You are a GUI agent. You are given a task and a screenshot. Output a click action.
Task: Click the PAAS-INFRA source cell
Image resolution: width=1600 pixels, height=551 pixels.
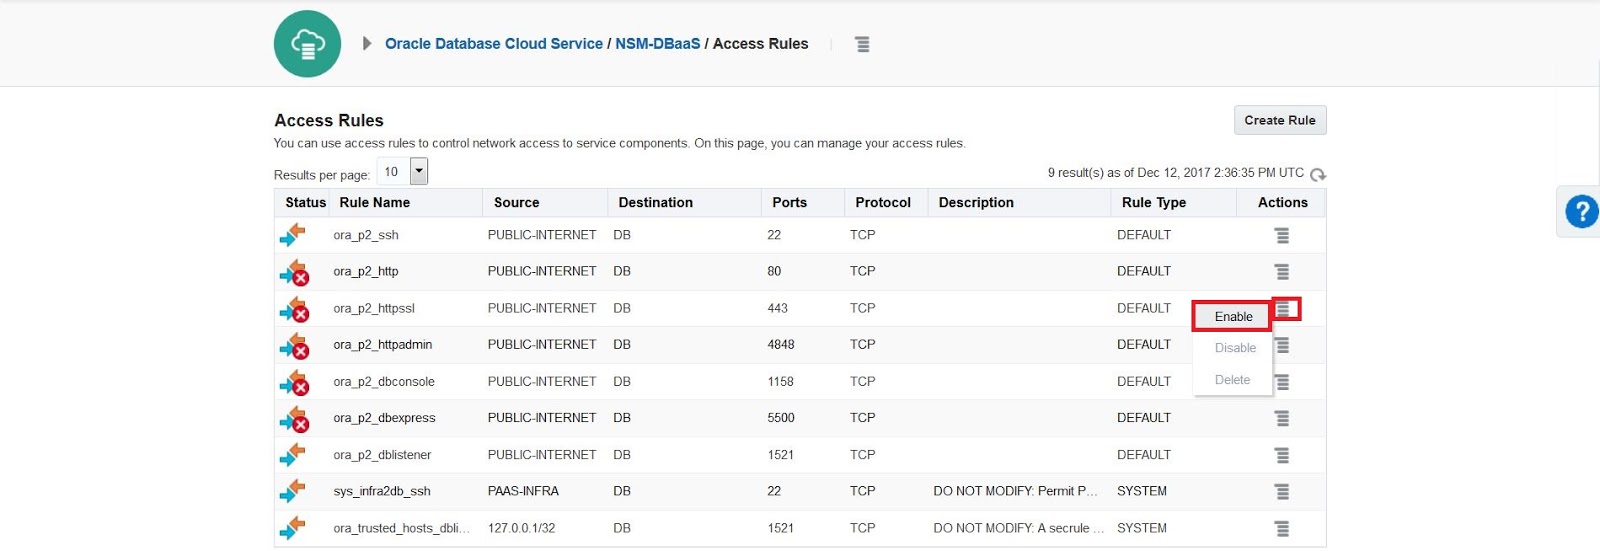tap(523, 491)
